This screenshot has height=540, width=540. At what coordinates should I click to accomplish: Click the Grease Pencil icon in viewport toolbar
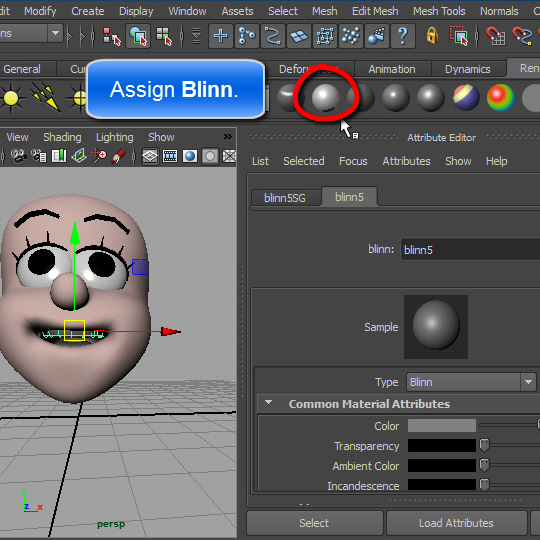pyautogui.click(x=118, y=156)
